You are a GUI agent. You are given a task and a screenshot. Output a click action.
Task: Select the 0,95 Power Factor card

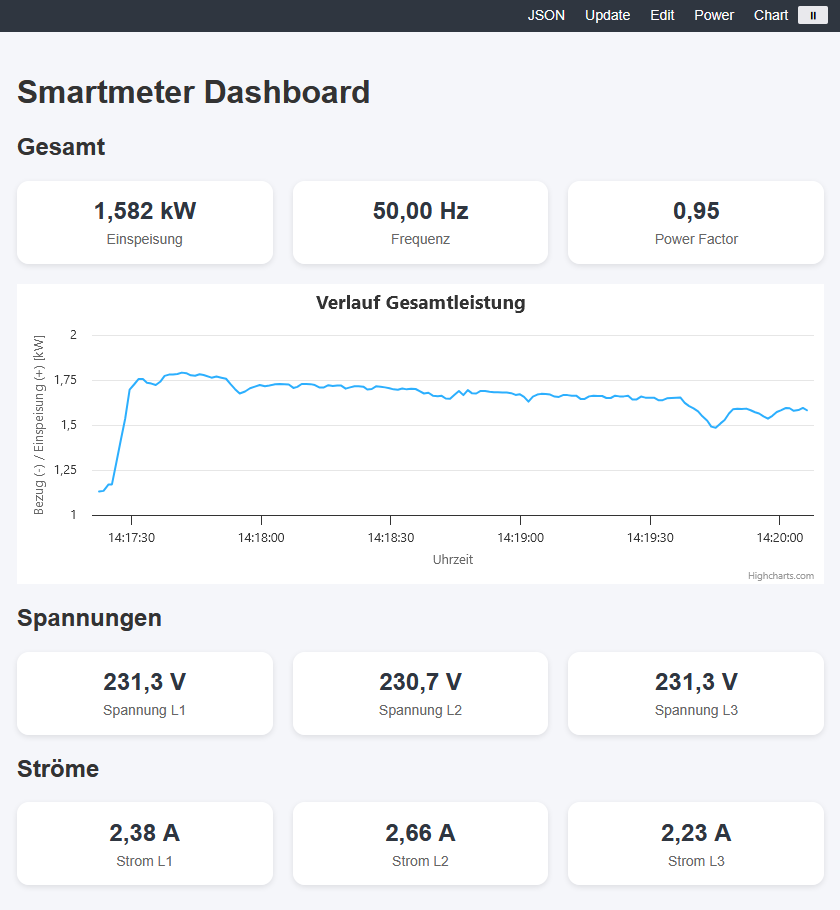click(695, 222)
